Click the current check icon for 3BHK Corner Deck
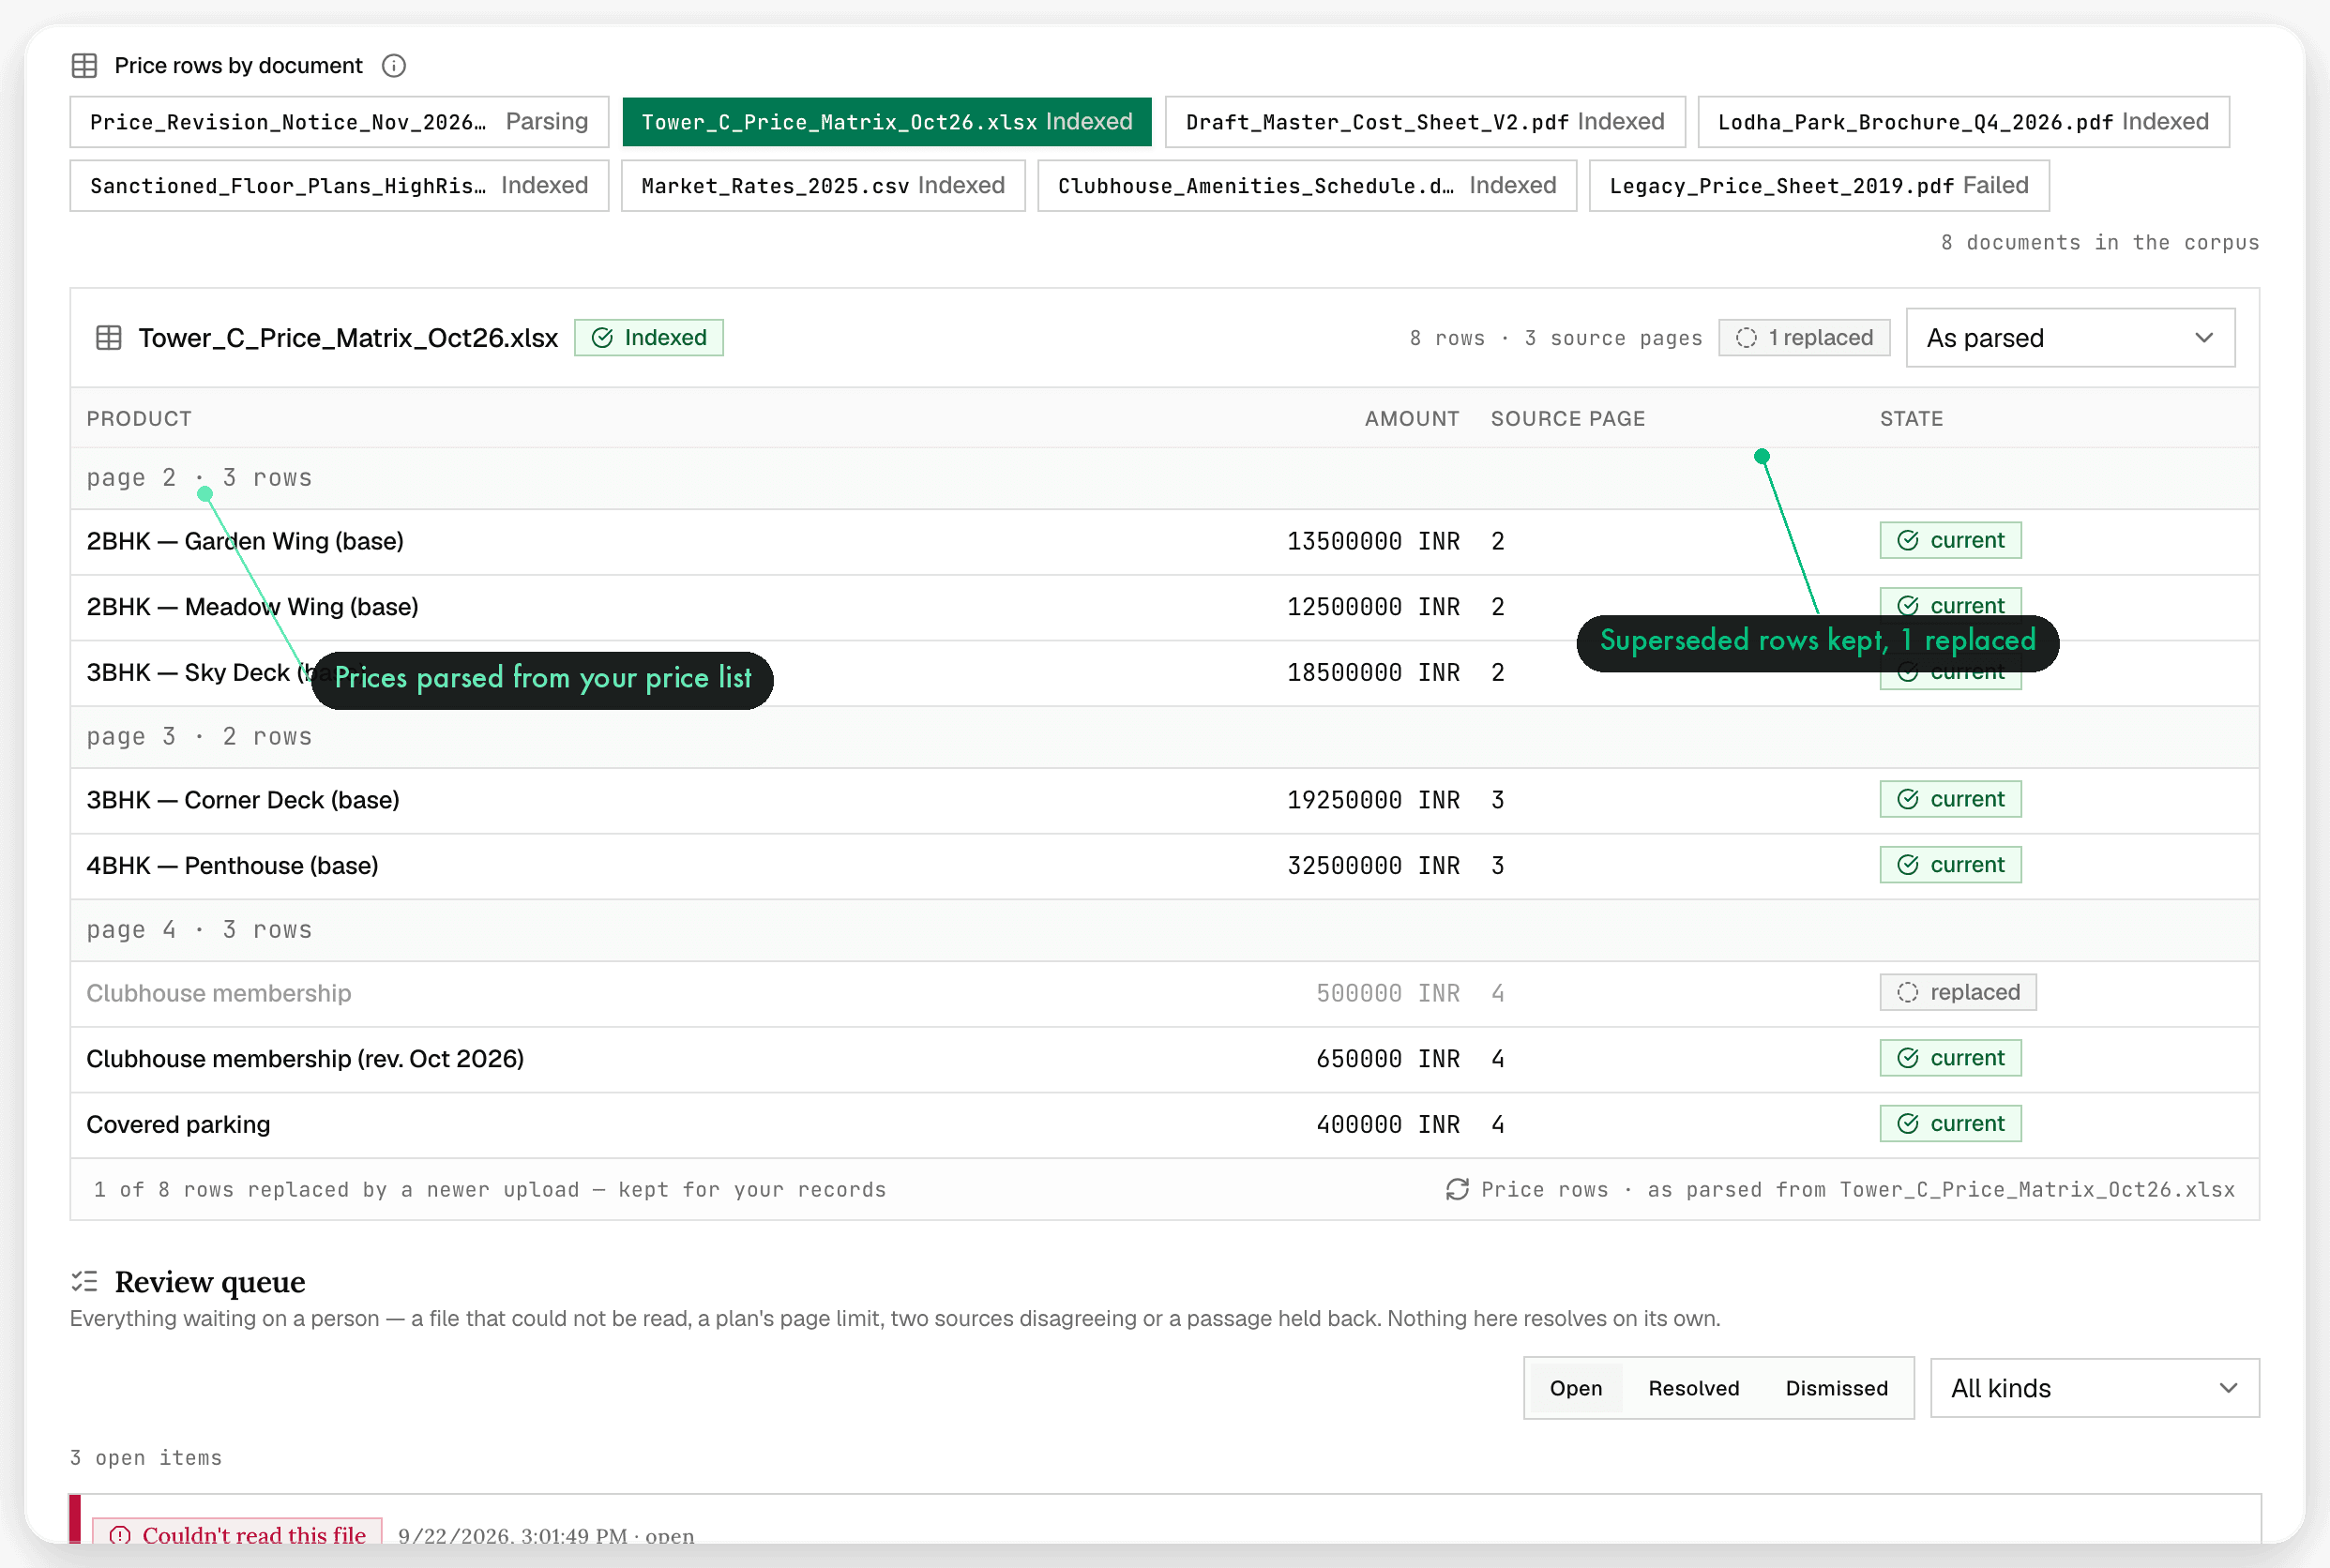This screenshot has width=2330, height=1568. tap(1908, 799)
